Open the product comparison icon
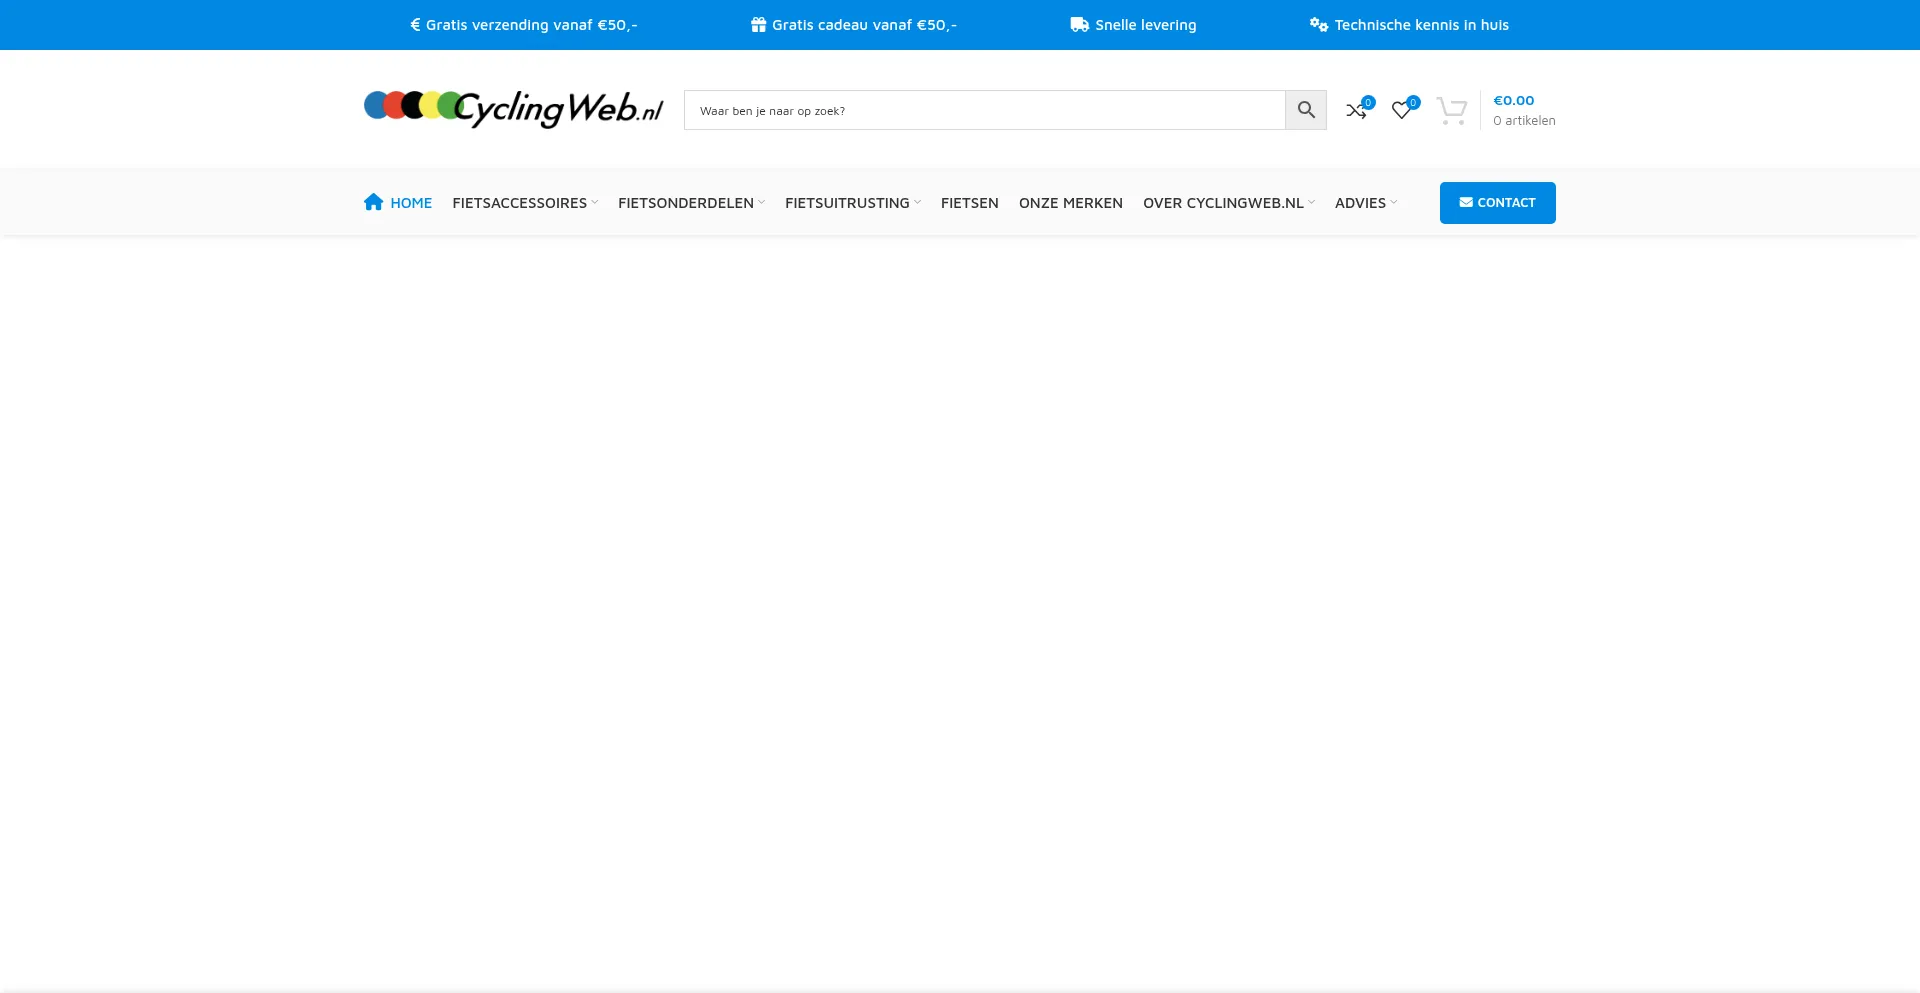The width and height of the screenshot is (1920, 993). pos(1356,110)
